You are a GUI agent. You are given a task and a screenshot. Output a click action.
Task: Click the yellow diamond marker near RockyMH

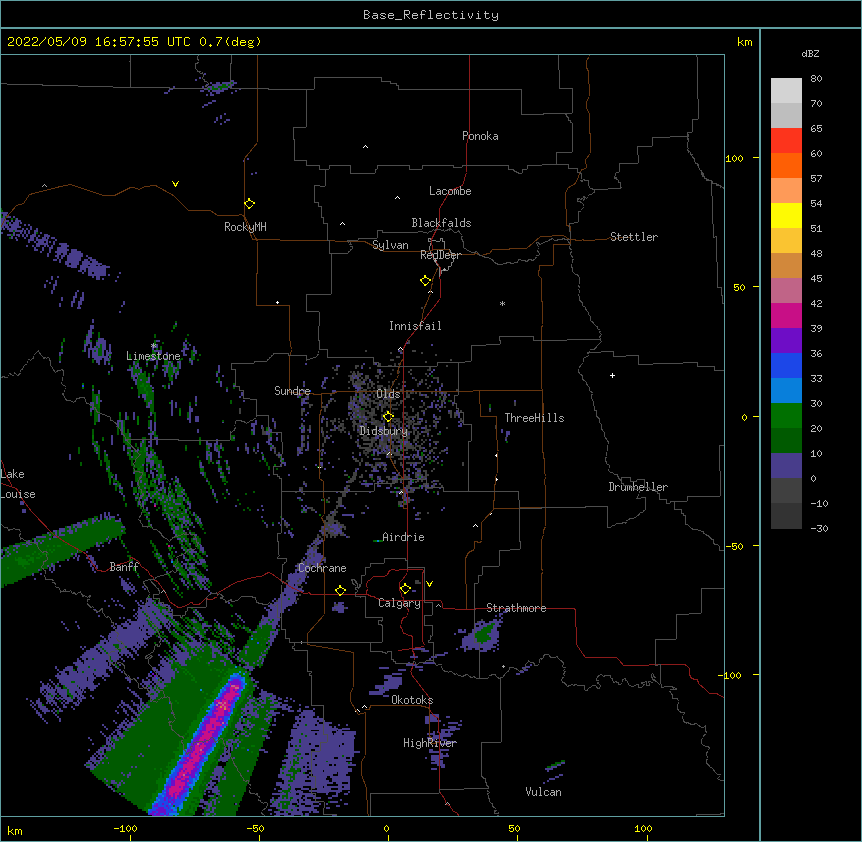pos(249,204)
